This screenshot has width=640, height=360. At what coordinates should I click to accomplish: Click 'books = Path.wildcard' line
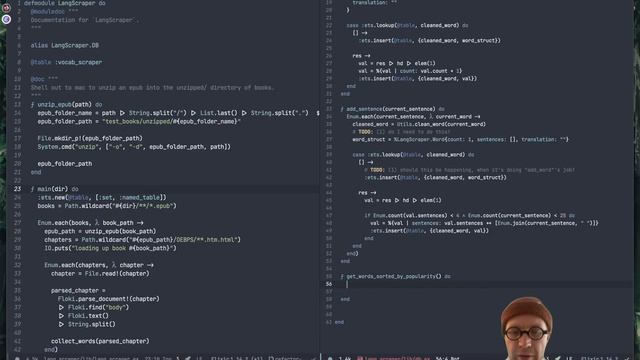pos(107,206)
